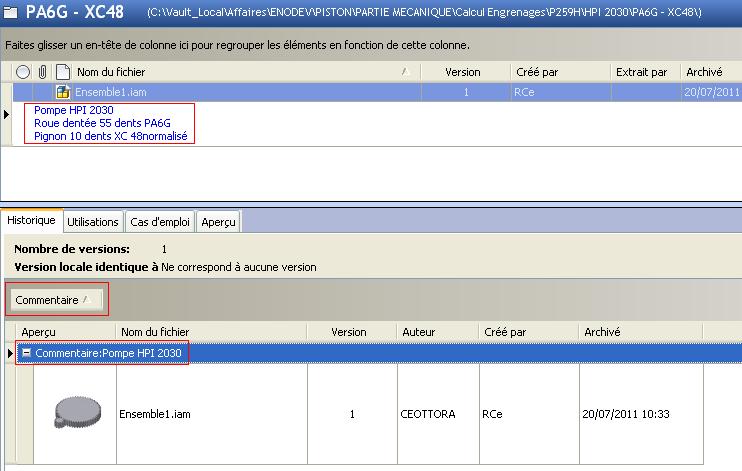Sort history grid by Nom du fichier

tap(212, 332)
